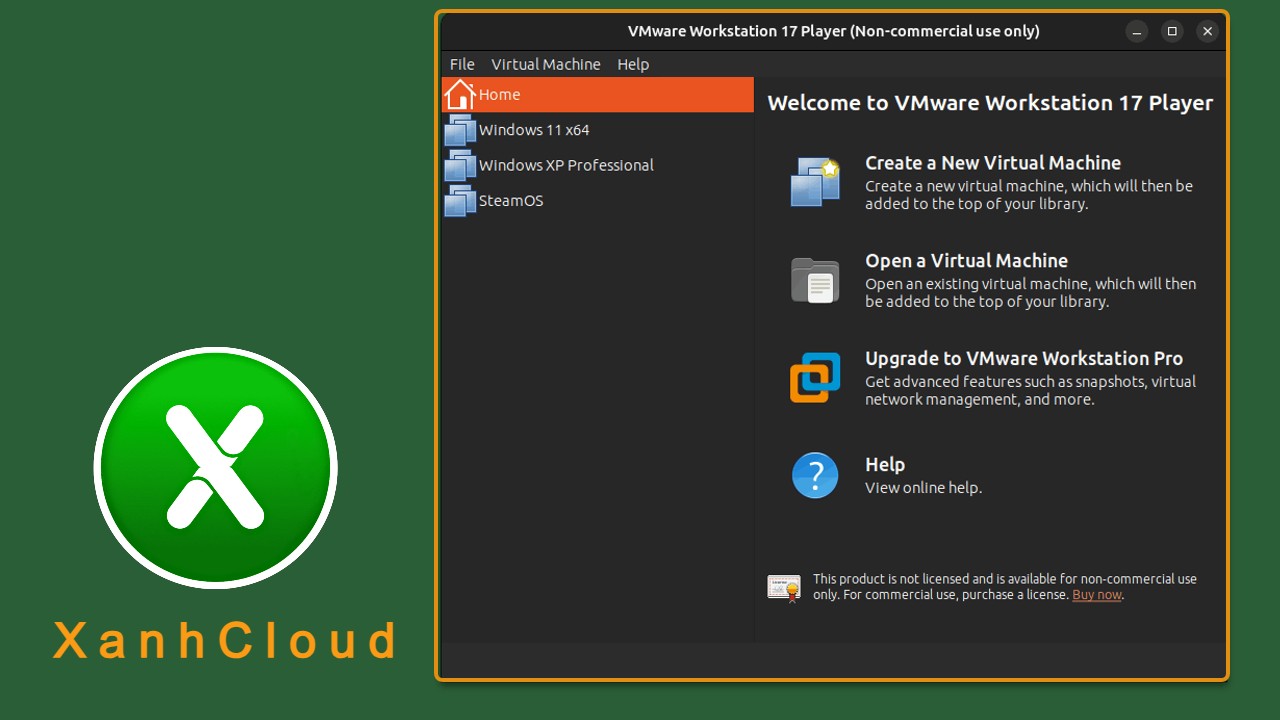Click the Open a Virtual Machine folder icon
The image size is (1280, 720).
point(815,280)
